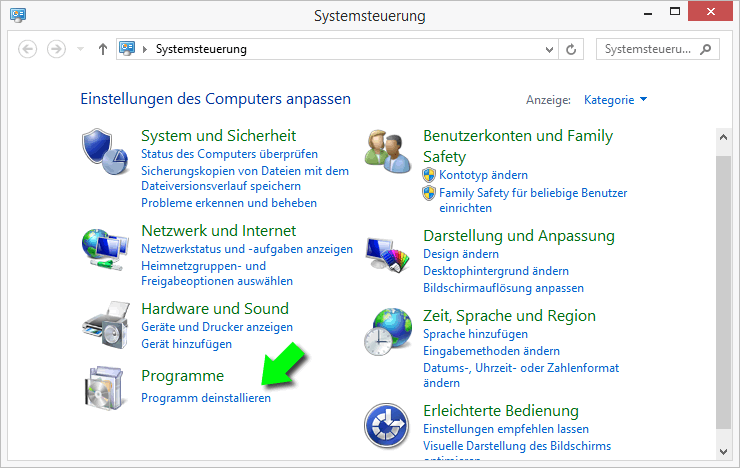Image resolution: width=740 pixels, height=468 pixels.
Task: Open Family Safety für beliebige Benutzer einrichten
Action: coord(533,201)
